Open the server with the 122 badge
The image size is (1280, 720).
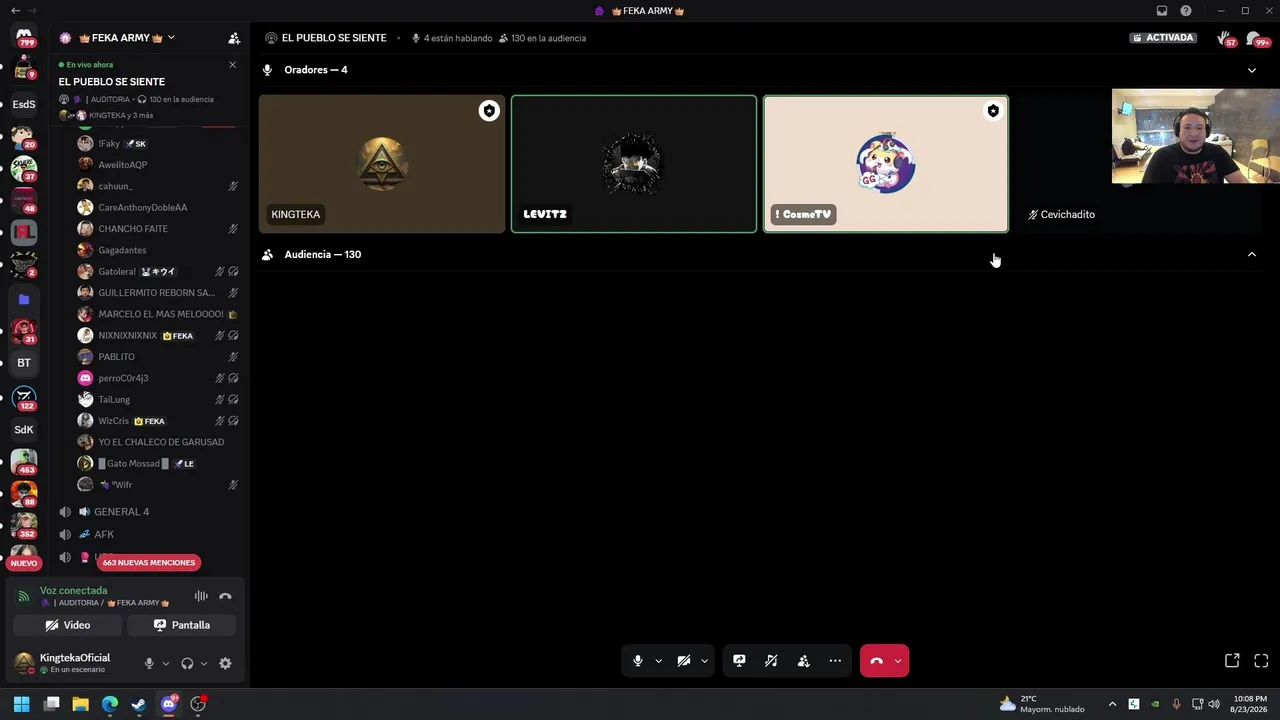tap(24, 398)
